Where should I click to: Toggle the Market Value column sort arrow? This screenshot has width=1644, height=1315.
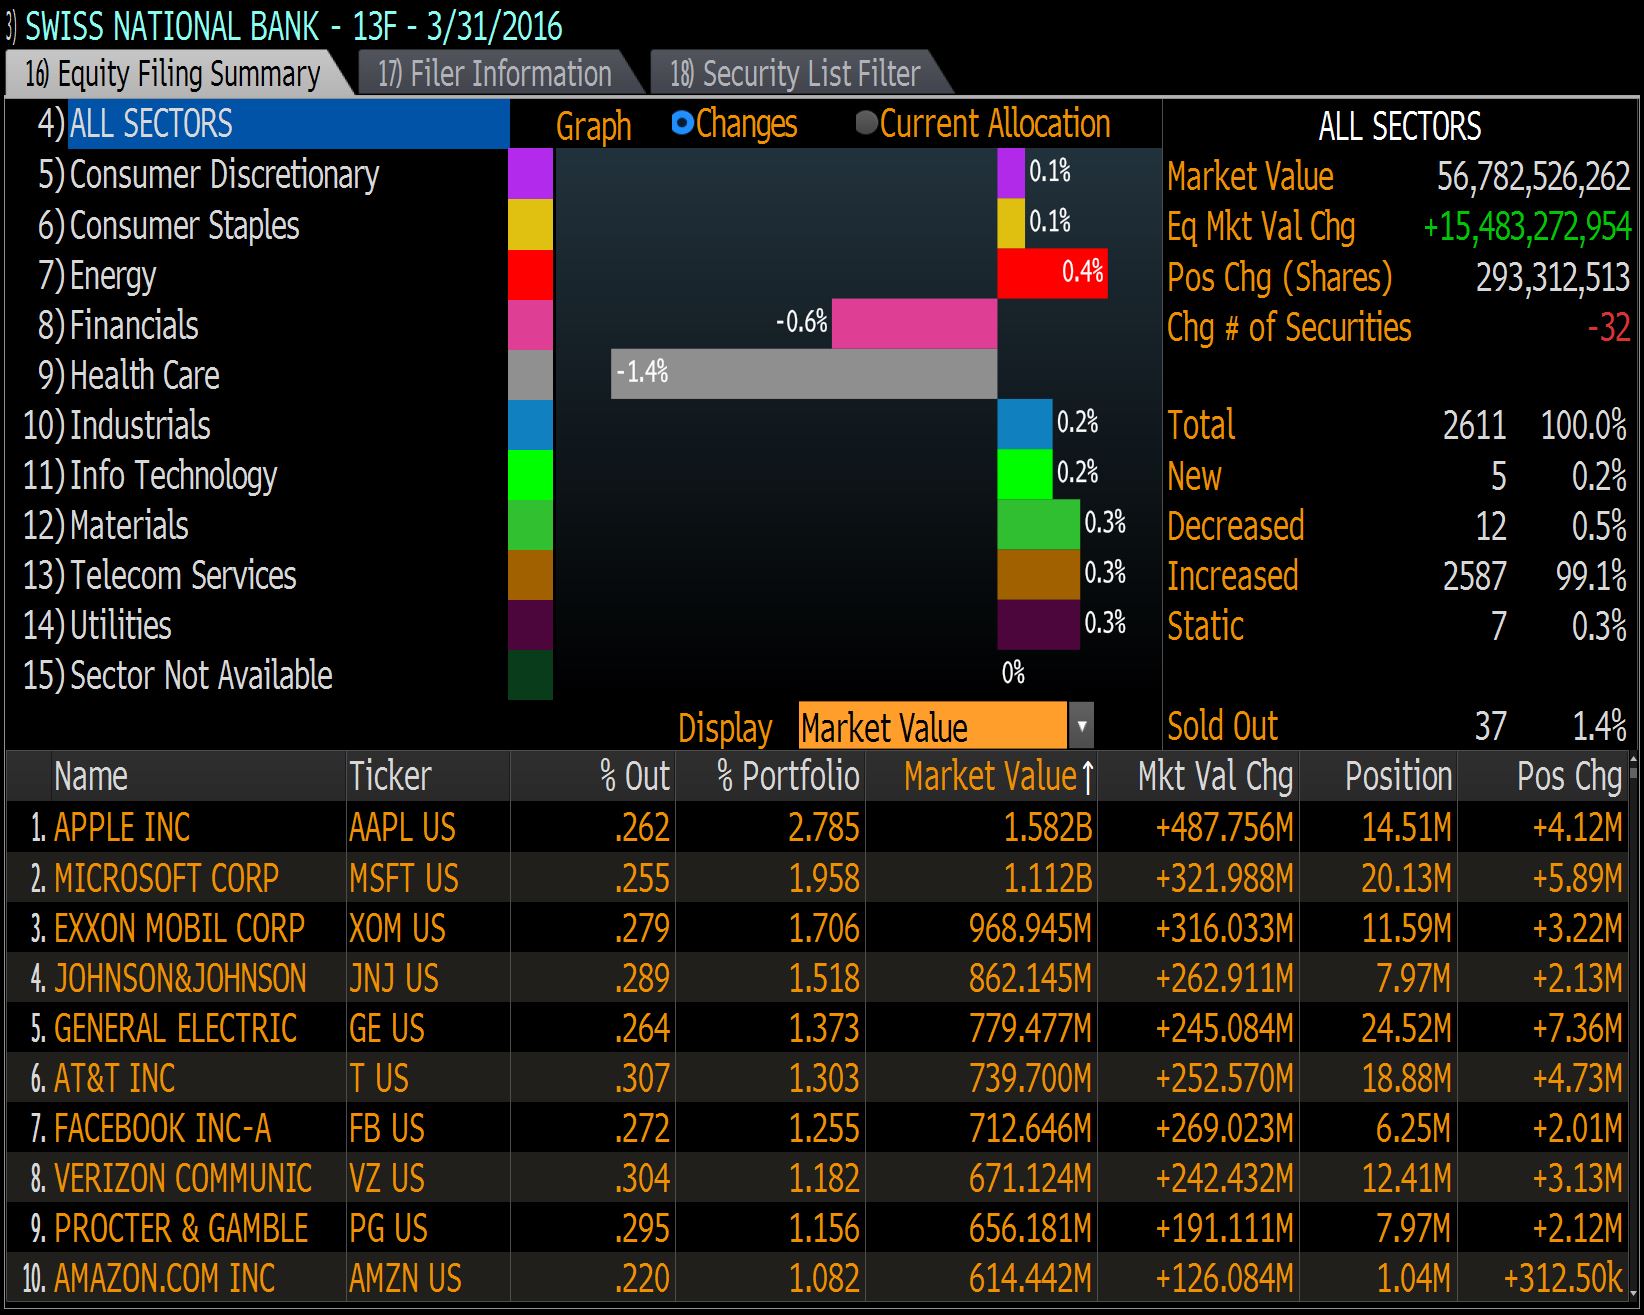1087,777
